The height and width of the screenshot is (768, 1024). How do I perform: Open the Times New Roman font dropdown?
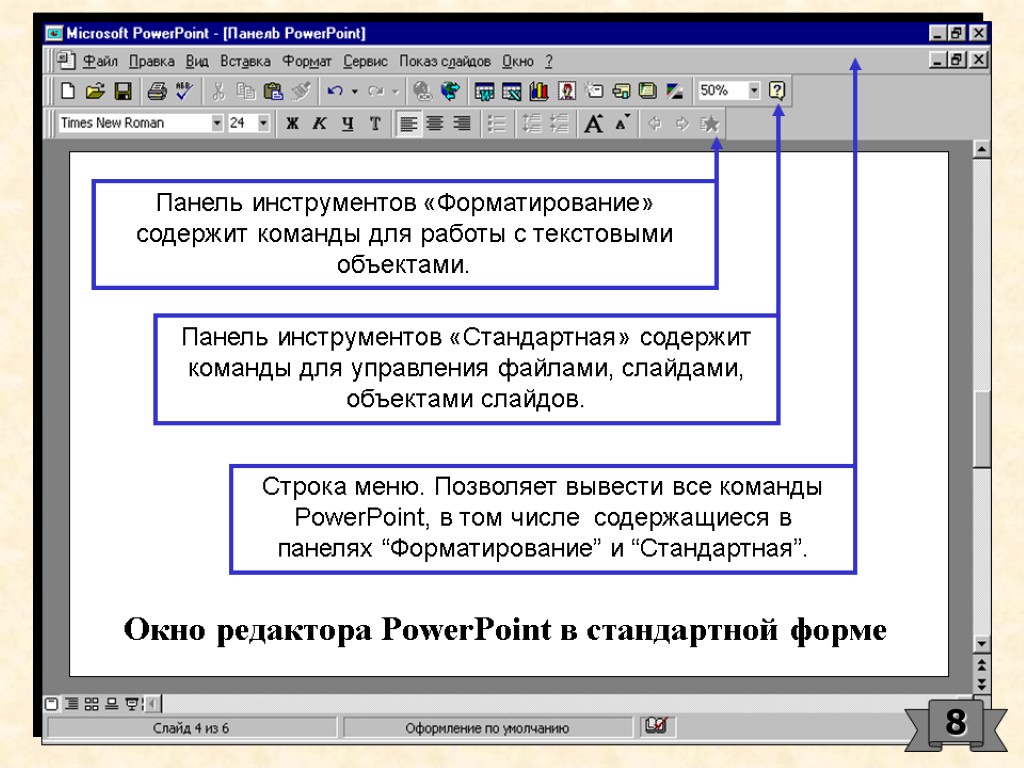(x=217, y=123)
